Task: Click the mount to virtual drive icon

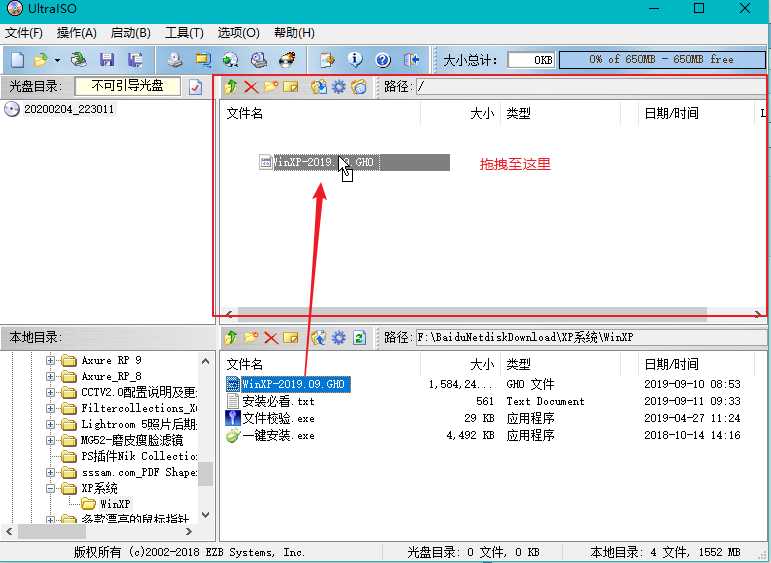Action: pyautogui.click(x=259, y=60)
